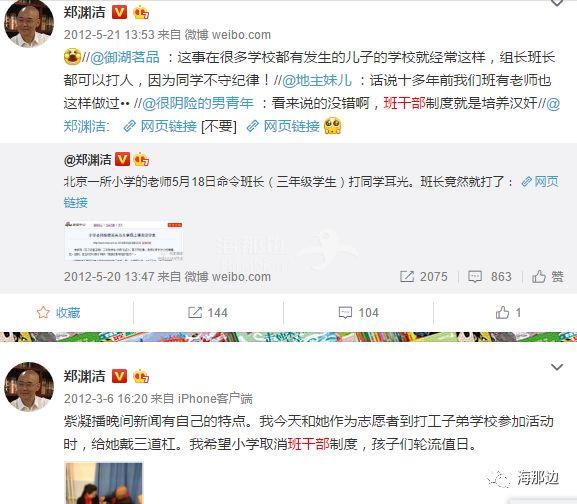Click the 网页链接 link after [不要]
This screenshot has height=504, width=577.
click(x=283, y=126)
